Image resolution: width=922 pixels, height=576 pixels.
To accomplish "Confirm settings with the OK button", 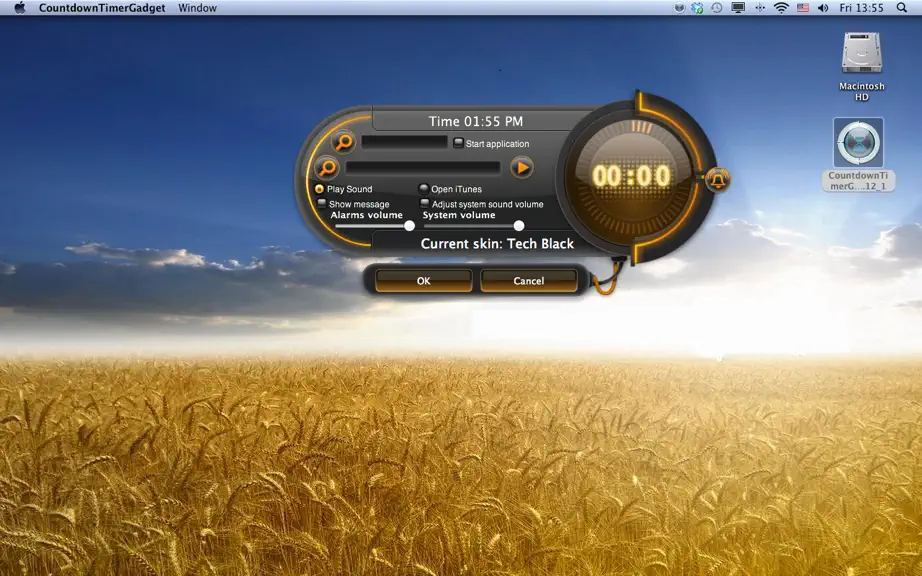I will pos(423,280).
